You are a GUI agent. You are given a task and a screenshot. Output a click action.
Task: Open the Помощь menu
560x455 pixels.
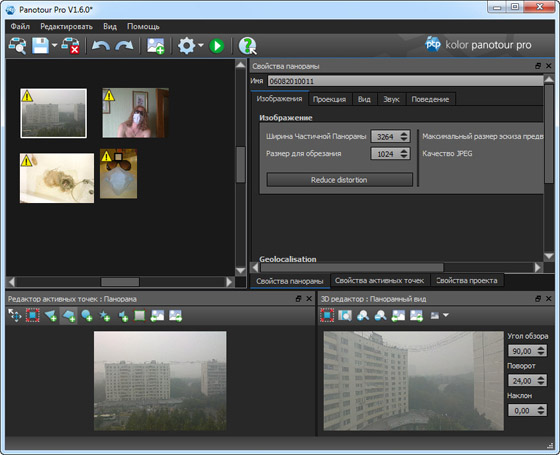(x=143, y=26)
